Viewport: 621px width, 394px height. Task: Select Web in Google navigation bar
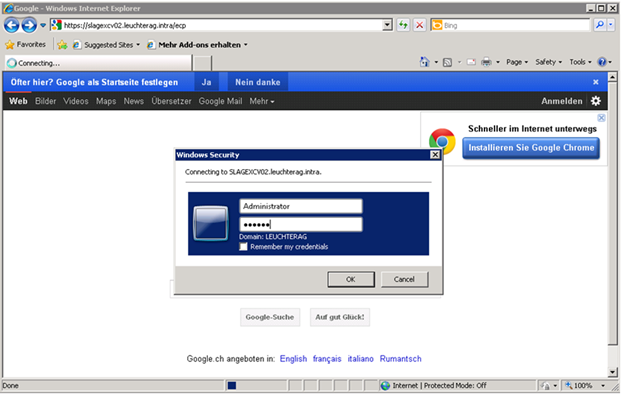[18, 101]
